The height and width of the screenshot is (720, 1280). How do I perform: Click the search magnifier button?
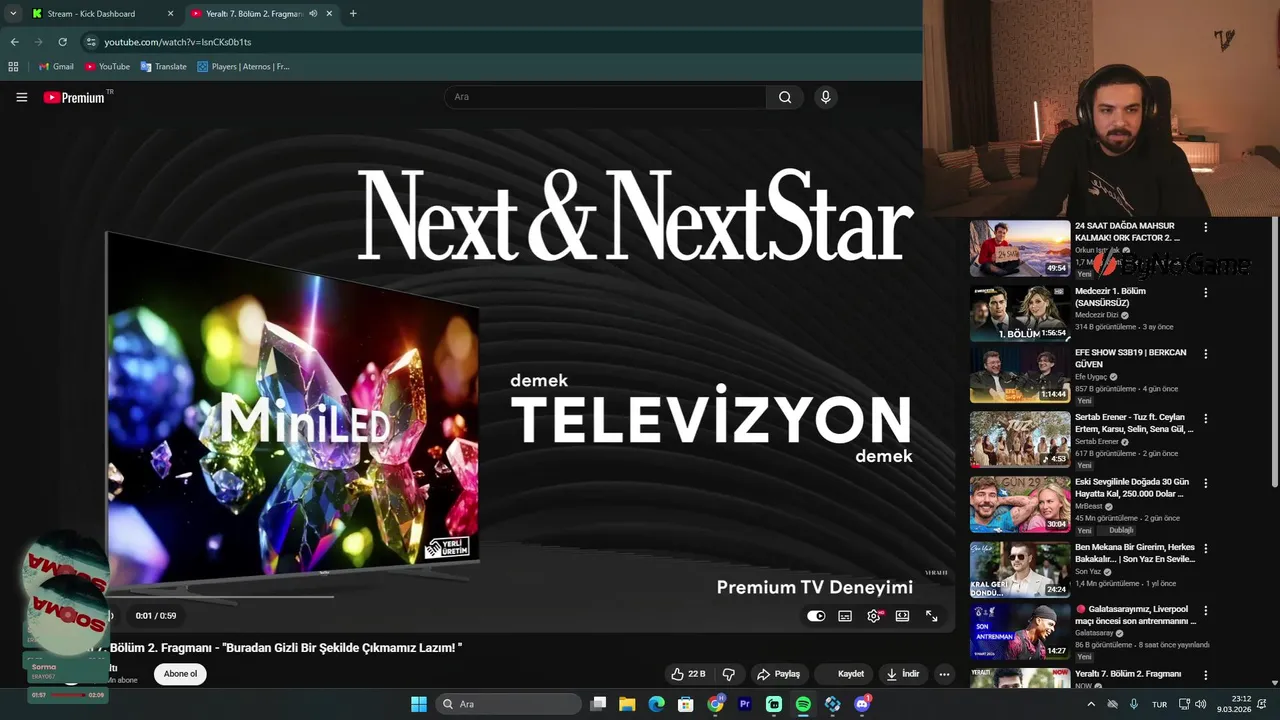(x=785, y=97)
